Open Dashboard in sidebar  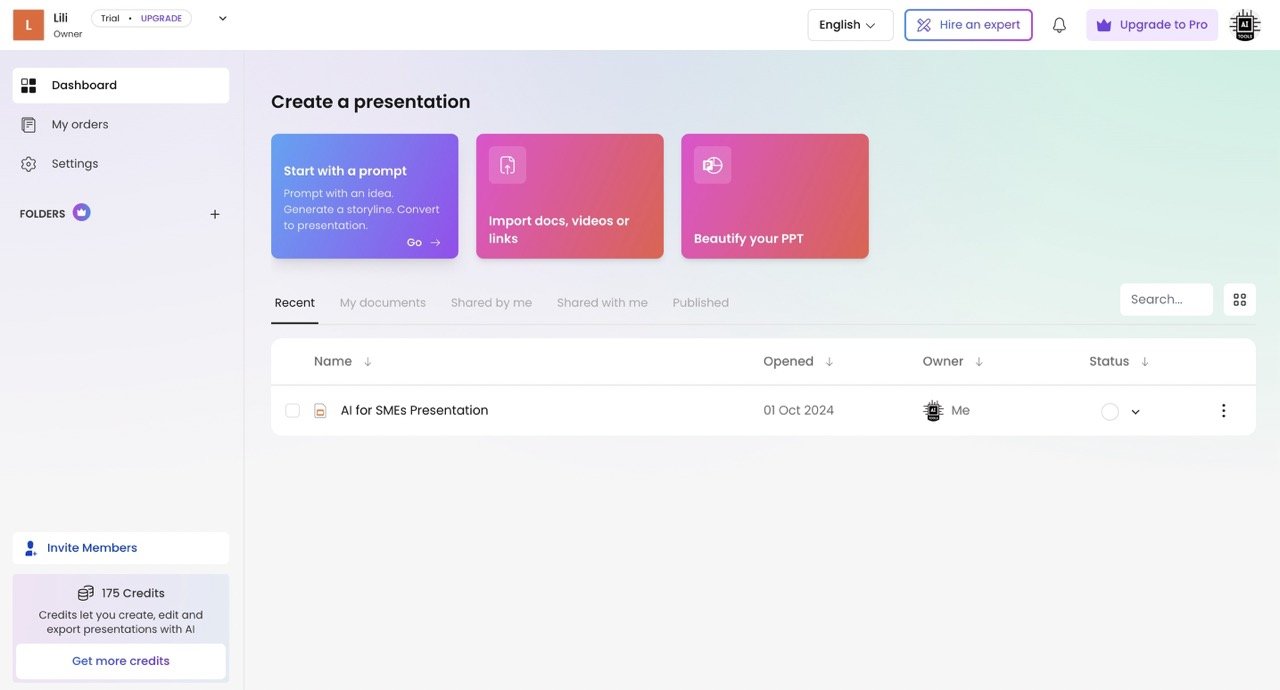click(121, 85)
